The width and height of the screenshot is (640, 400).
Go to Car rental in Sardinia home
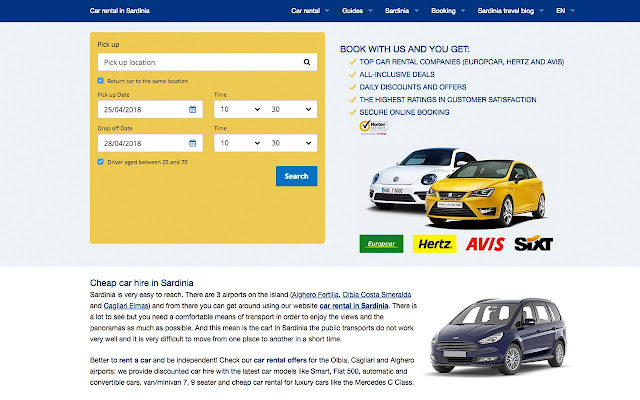point(120,11)
